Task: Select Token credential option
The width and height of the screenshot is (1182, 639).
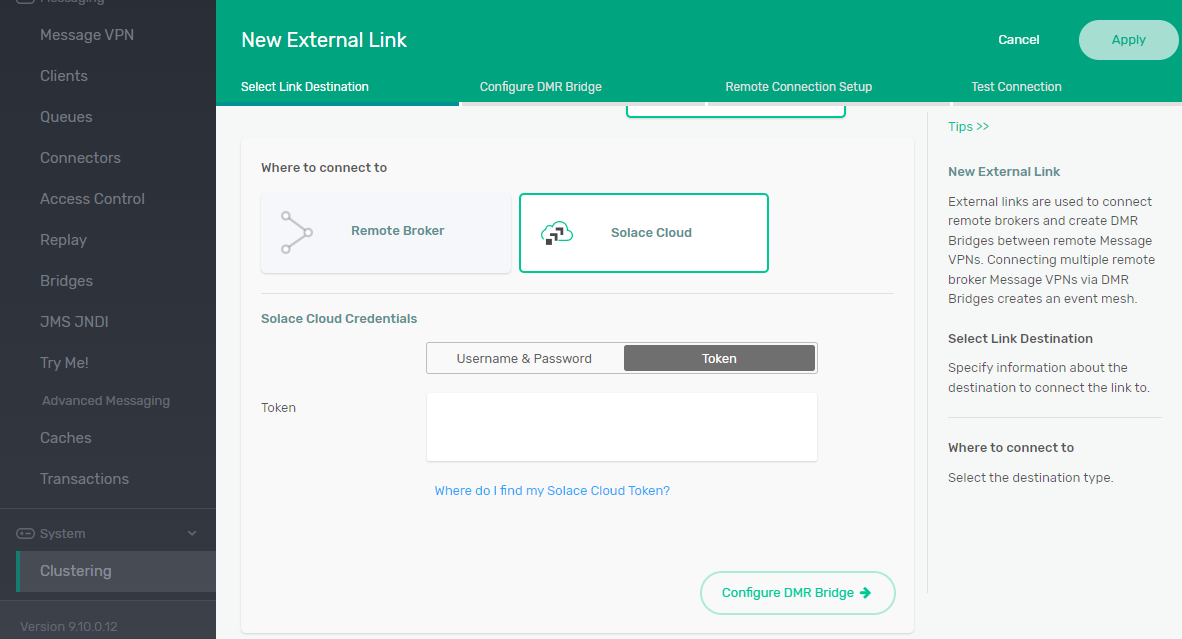Action: [719, 359]
